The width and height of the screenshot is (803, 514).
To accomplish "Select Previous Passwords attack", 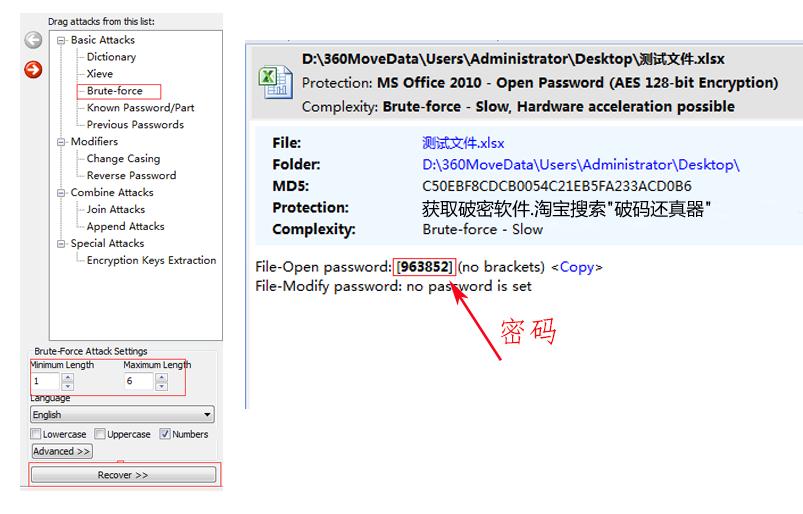I will (x=135, y=124).
